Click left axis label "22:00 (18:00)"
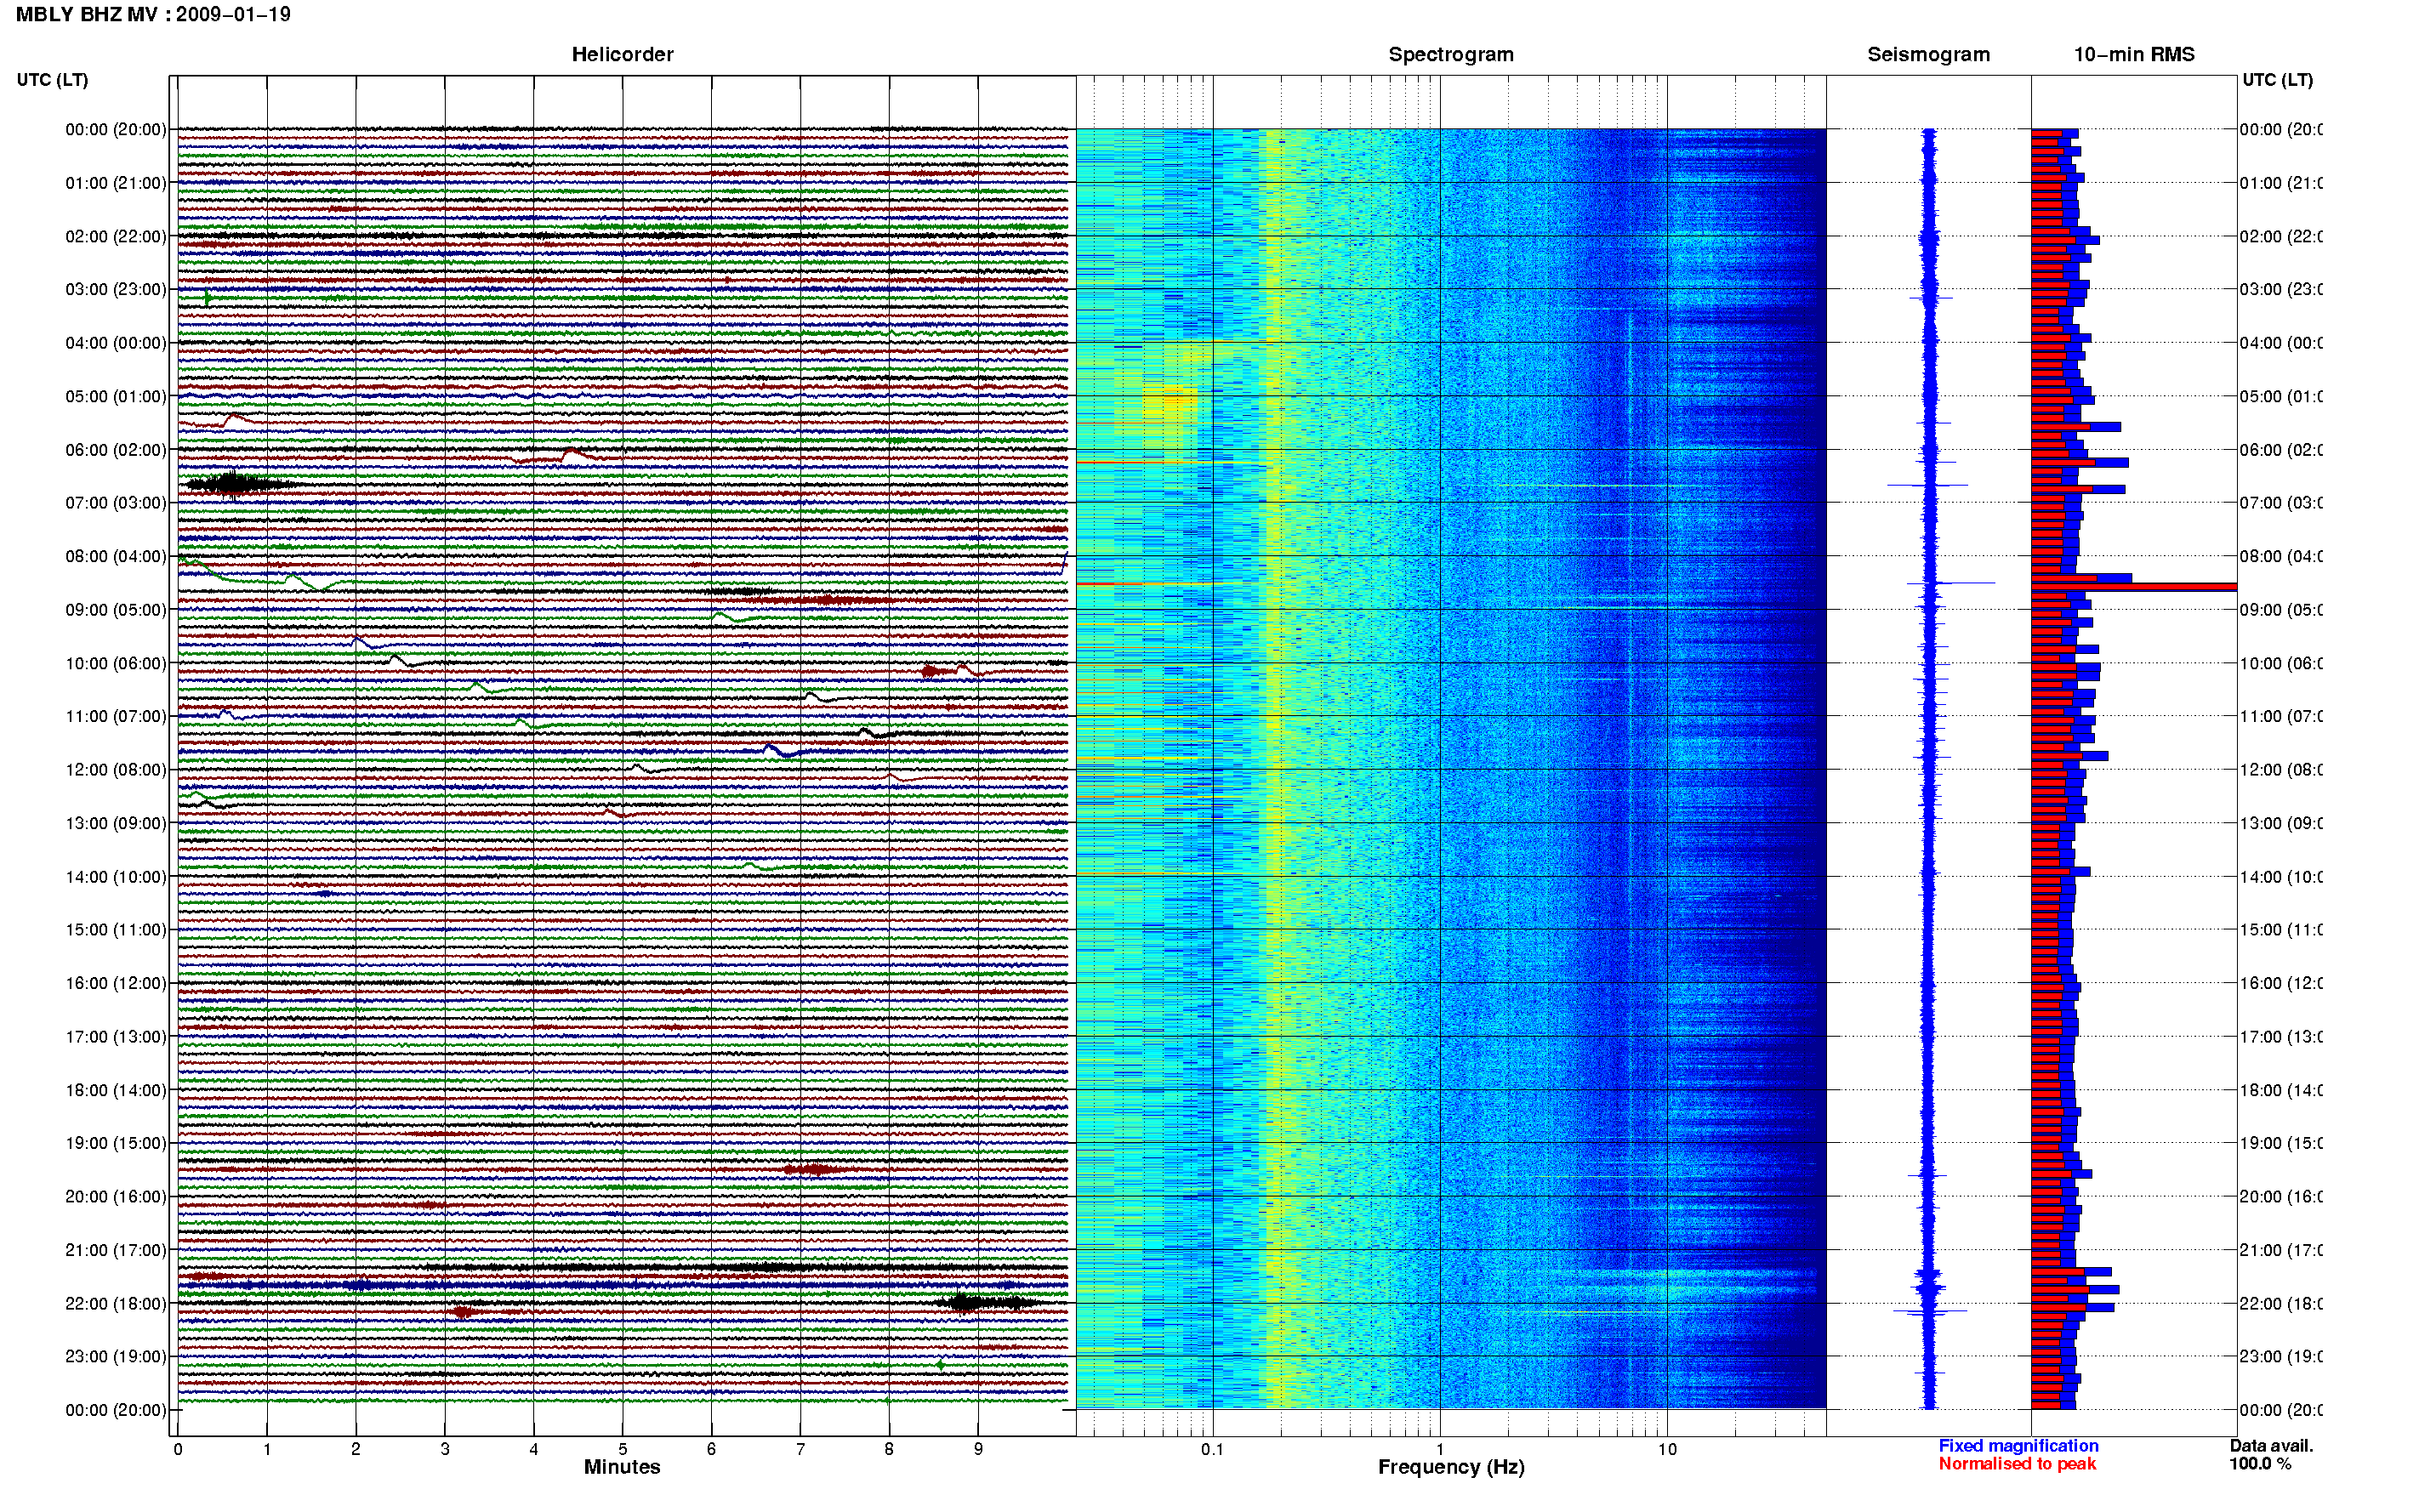Screen dimensions: 2419x1512 [x=116, y=1304]
